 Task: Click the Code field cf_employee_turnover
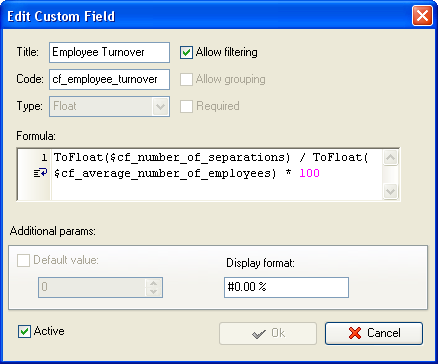pos(109,79)
